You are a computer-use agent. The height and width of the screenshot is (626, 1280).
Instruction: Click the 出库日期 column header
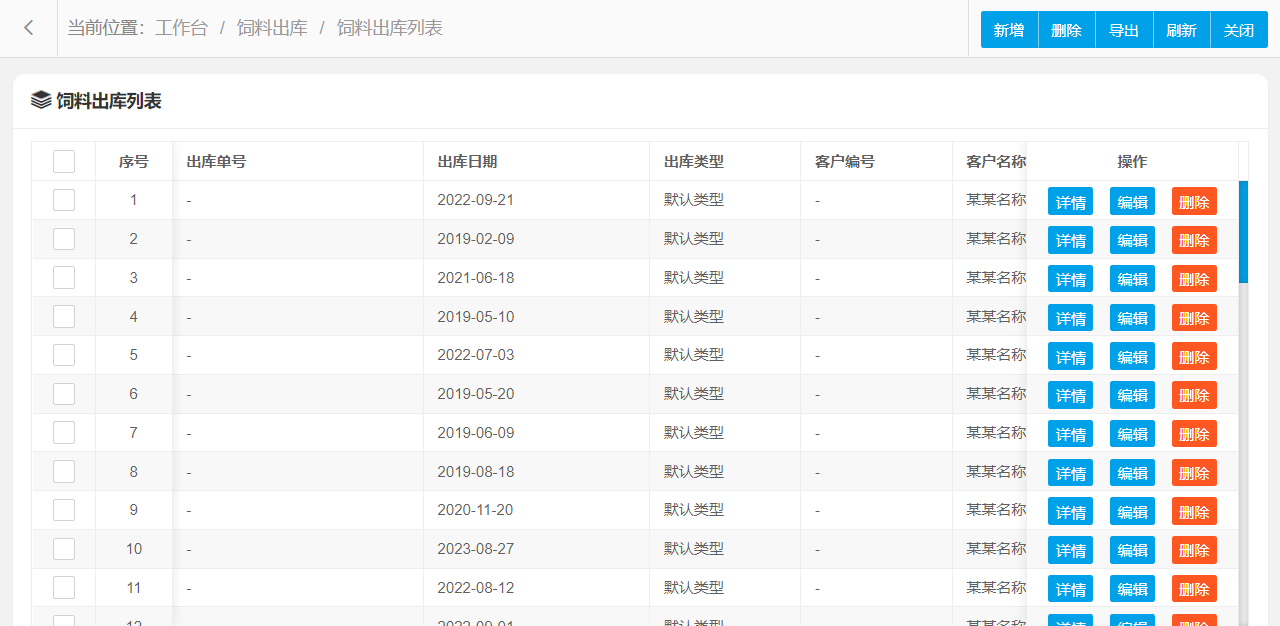click(x=467, y=161)
